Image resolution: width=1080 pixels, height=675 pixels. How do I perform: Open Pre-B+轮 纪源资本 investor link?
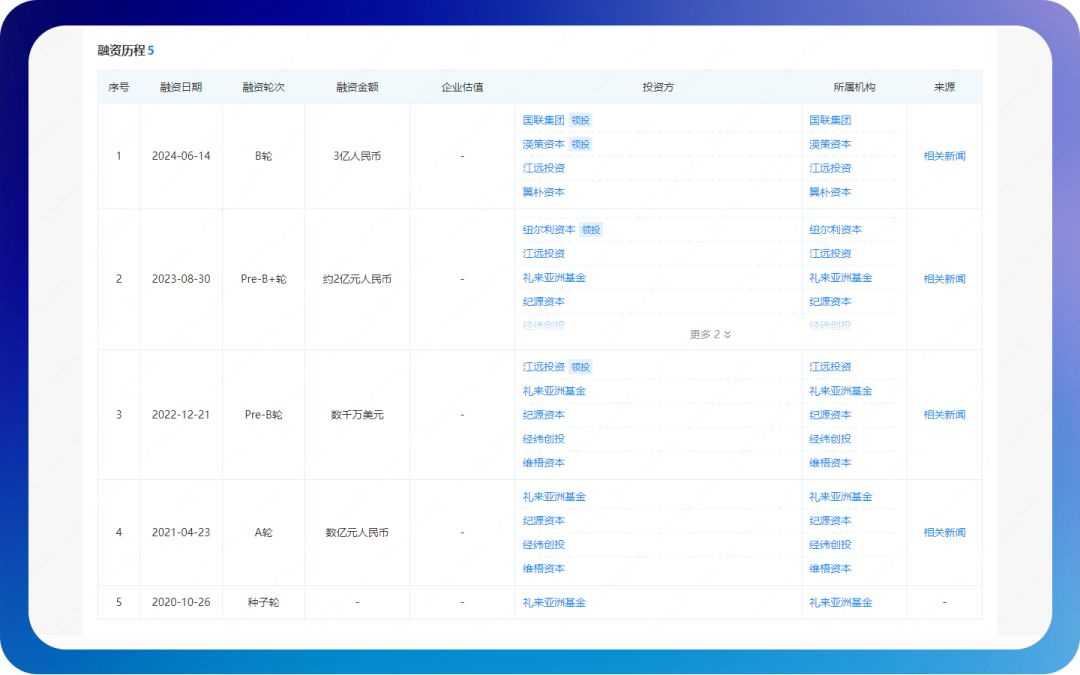pyautogui.click(x=543, y=302)
